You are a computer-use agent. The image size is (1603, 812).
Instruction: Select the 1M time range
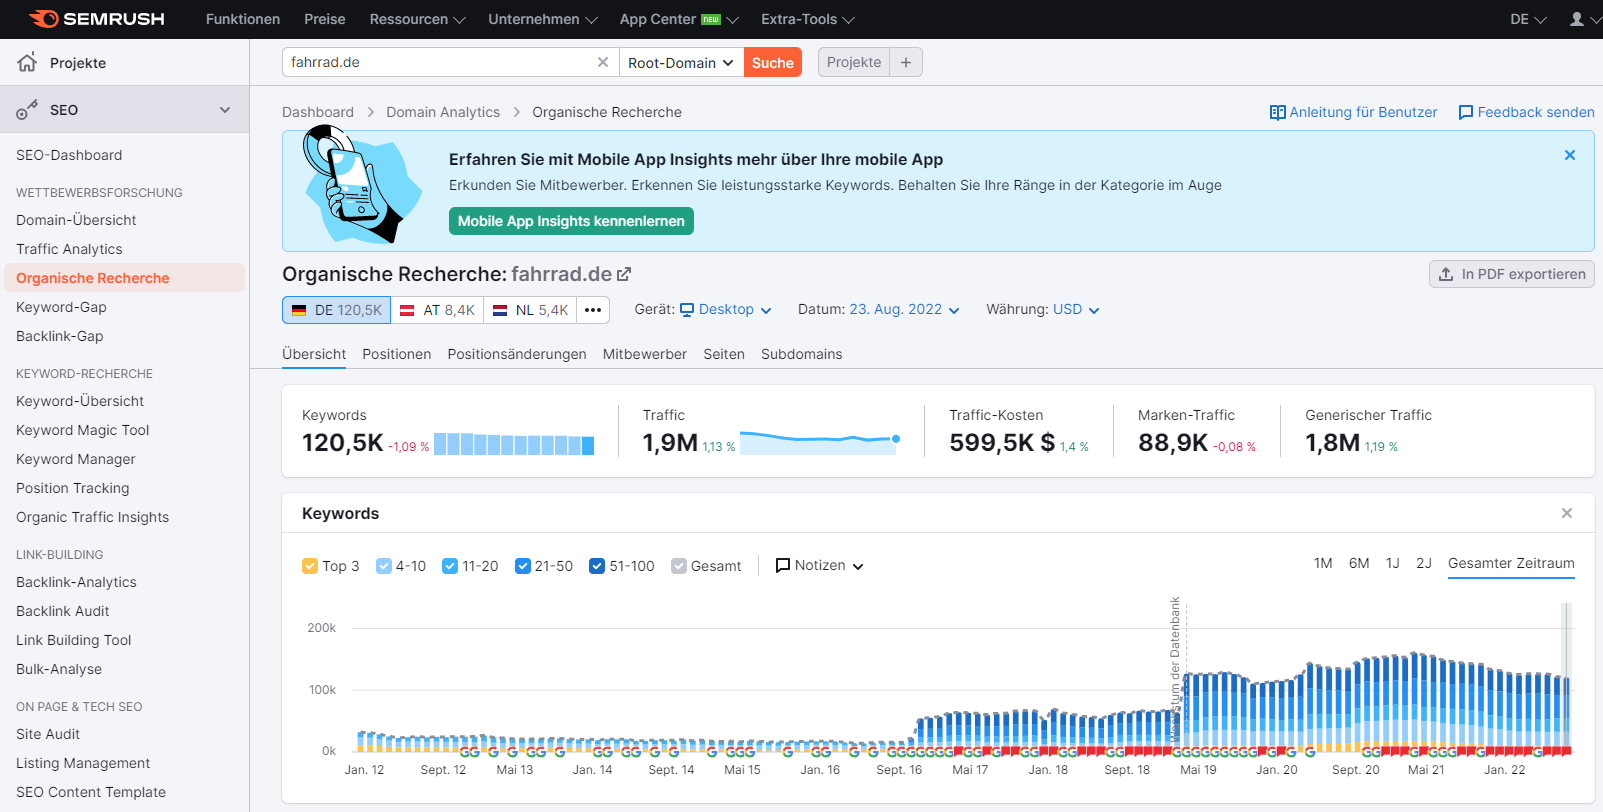pos(1323,563)
